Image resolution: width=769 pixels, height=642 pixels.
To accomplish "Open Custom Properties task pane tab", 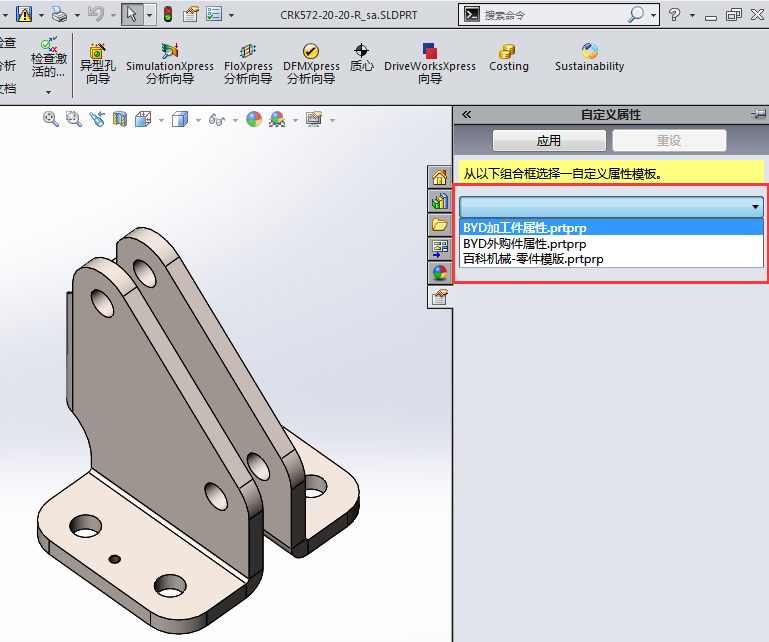I will click(x=439, y=297).
